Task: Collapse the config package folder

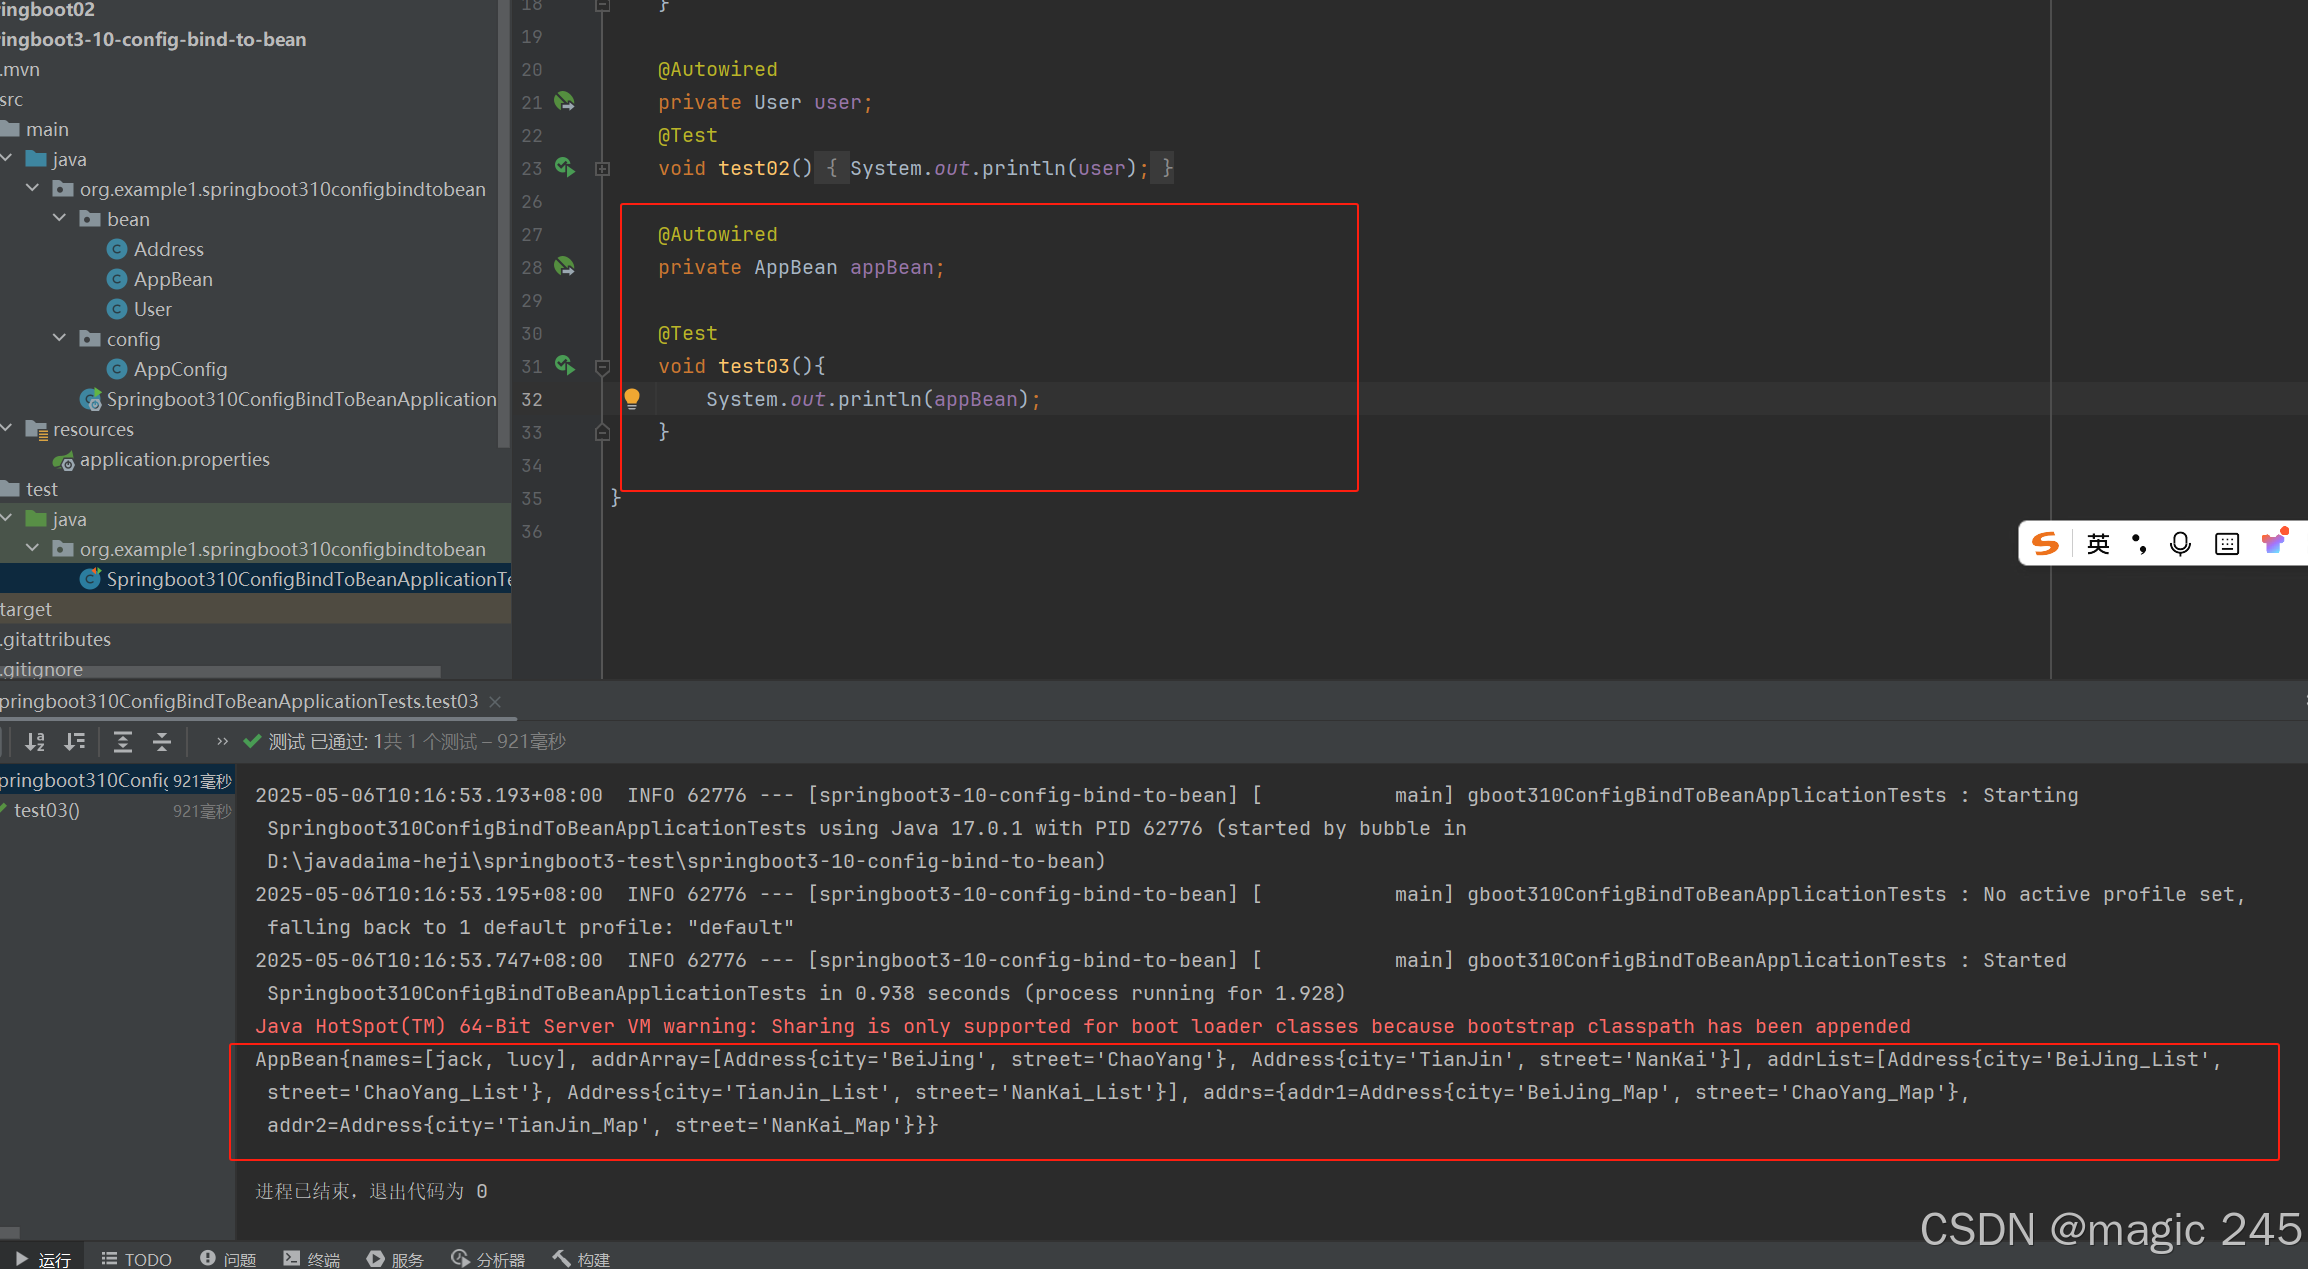Action: [60, 339]
